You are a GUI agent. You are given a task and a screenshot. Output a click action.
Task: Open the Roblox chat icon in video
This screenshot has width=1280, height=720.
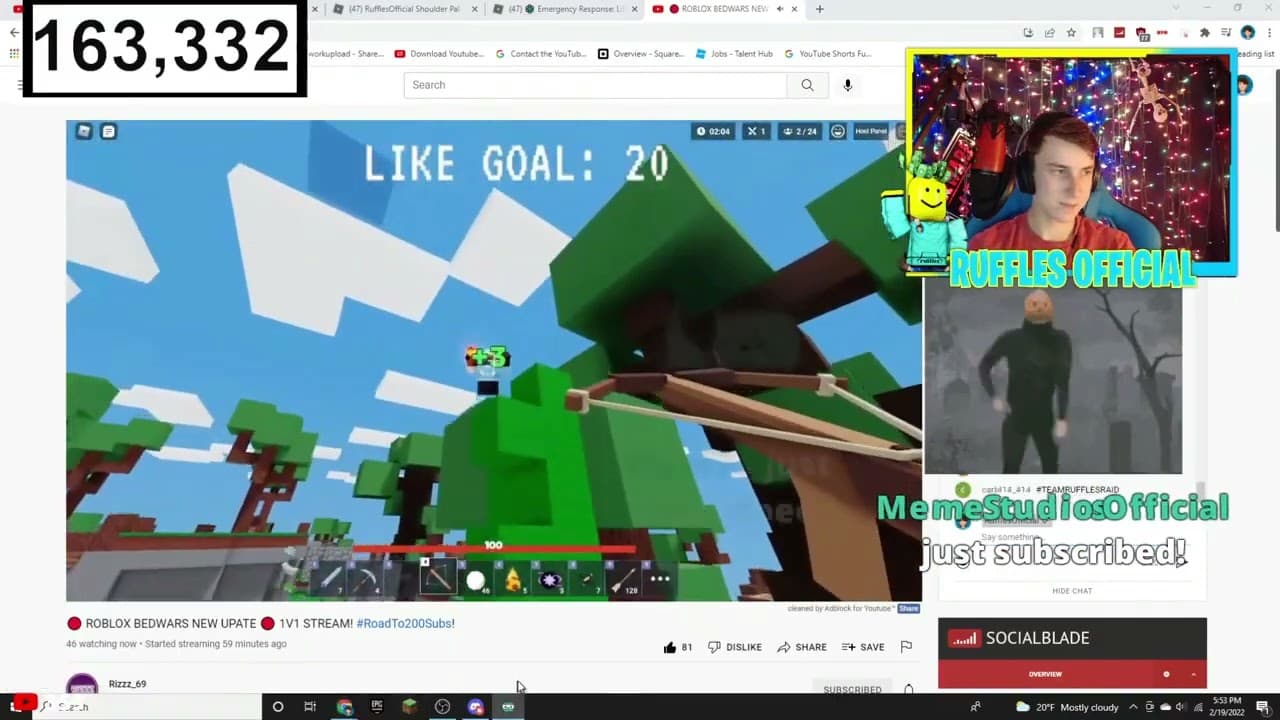[x=108, y=131]
